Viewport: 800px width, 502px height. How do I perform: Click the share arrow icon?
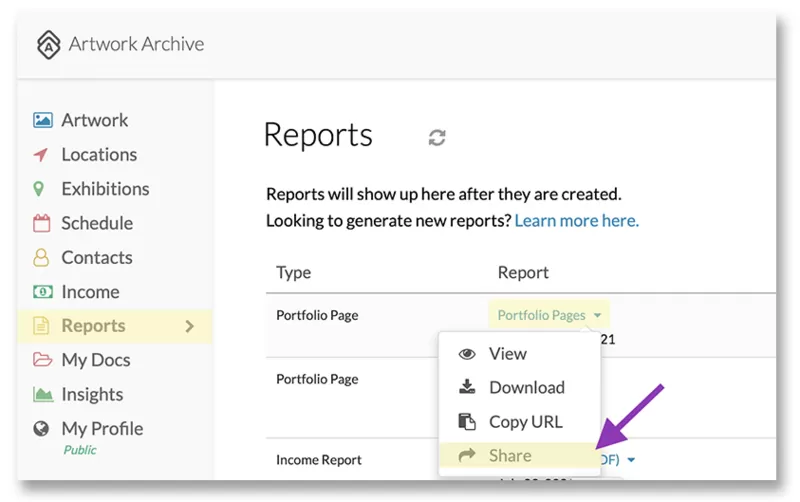point(467,455)
